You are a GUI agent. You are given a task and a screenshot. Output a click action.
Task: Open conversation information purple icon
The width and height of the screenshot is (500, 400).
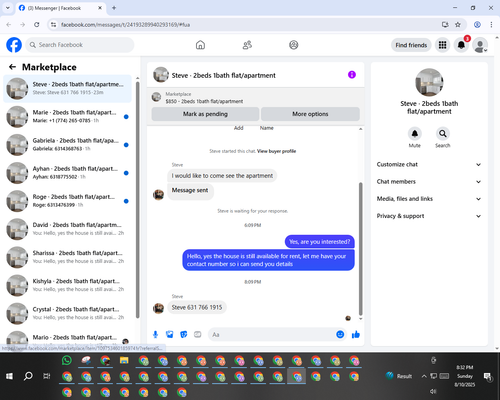pyautogui.click(x=352, y=75)
